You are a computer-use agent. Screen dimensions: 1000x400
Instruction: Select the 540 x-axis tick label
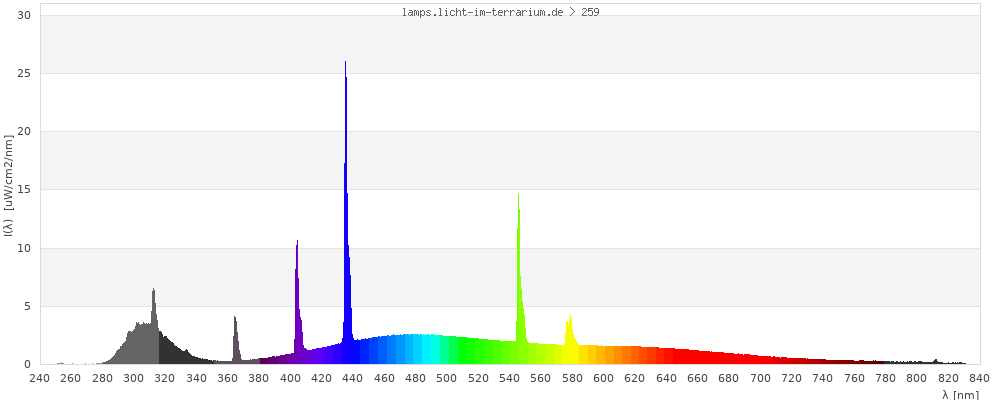point(509,378)
